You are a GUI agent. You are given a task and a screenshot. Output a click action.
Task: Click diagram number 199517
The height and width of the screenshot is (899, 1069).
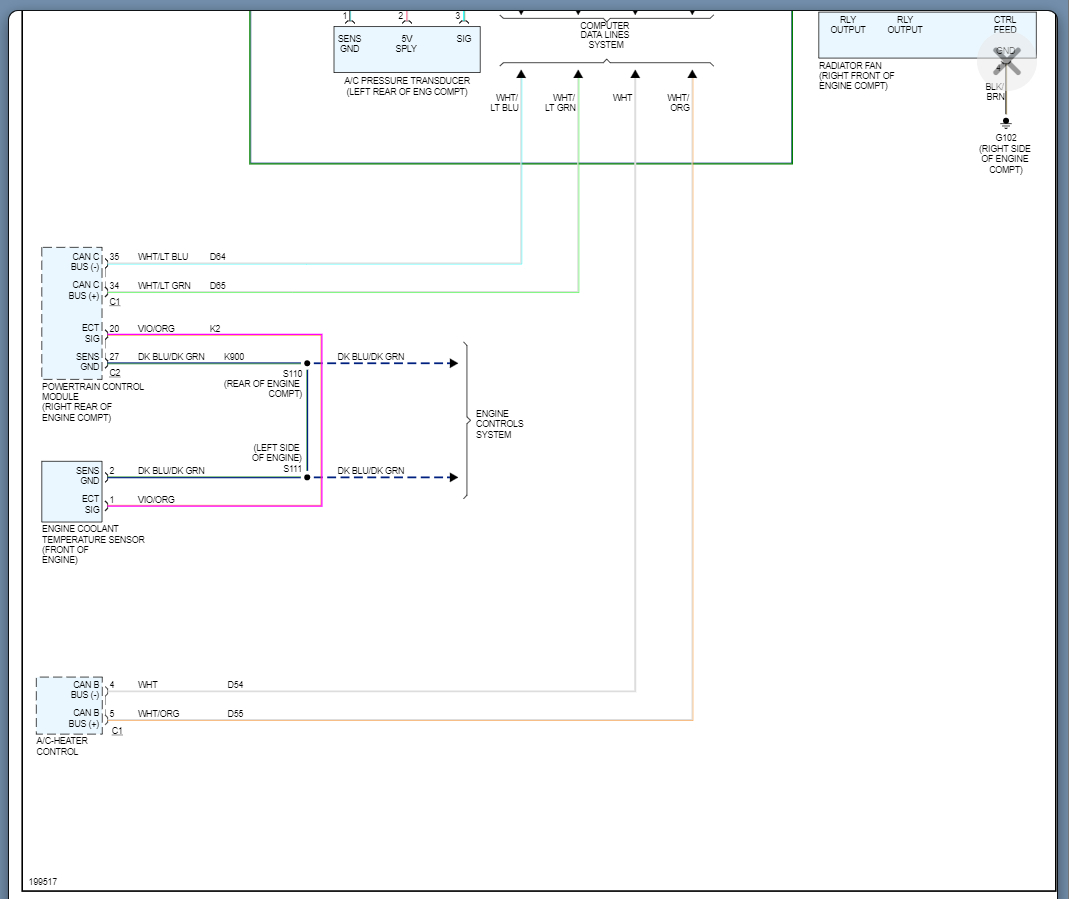point(43,882)
